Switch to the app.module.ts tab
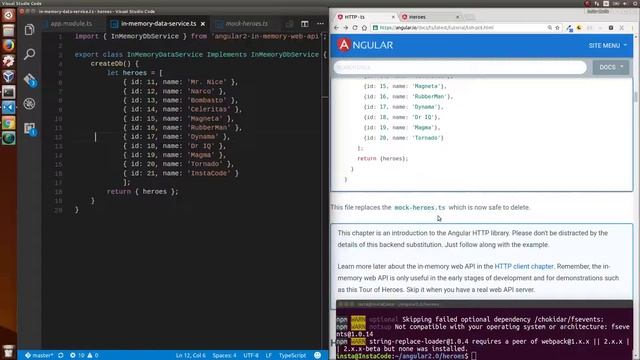 [x=71, y=24]
